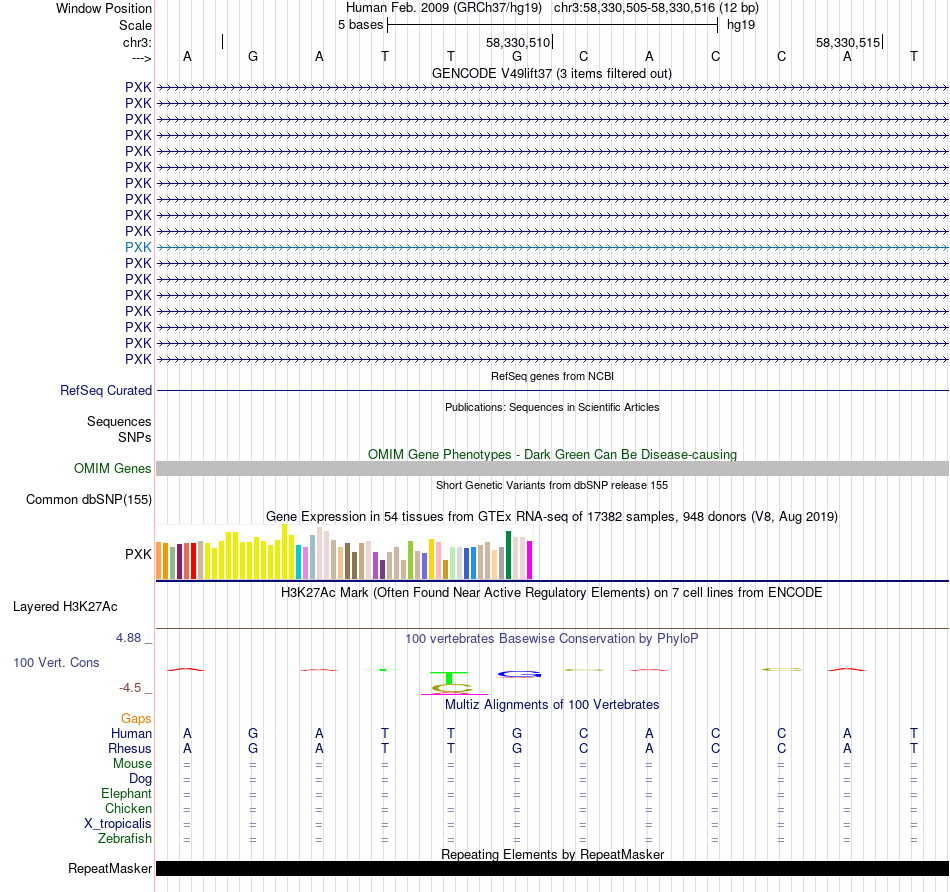
Task: Click the RefSeq Curated track label
Action: coord(105,390)
